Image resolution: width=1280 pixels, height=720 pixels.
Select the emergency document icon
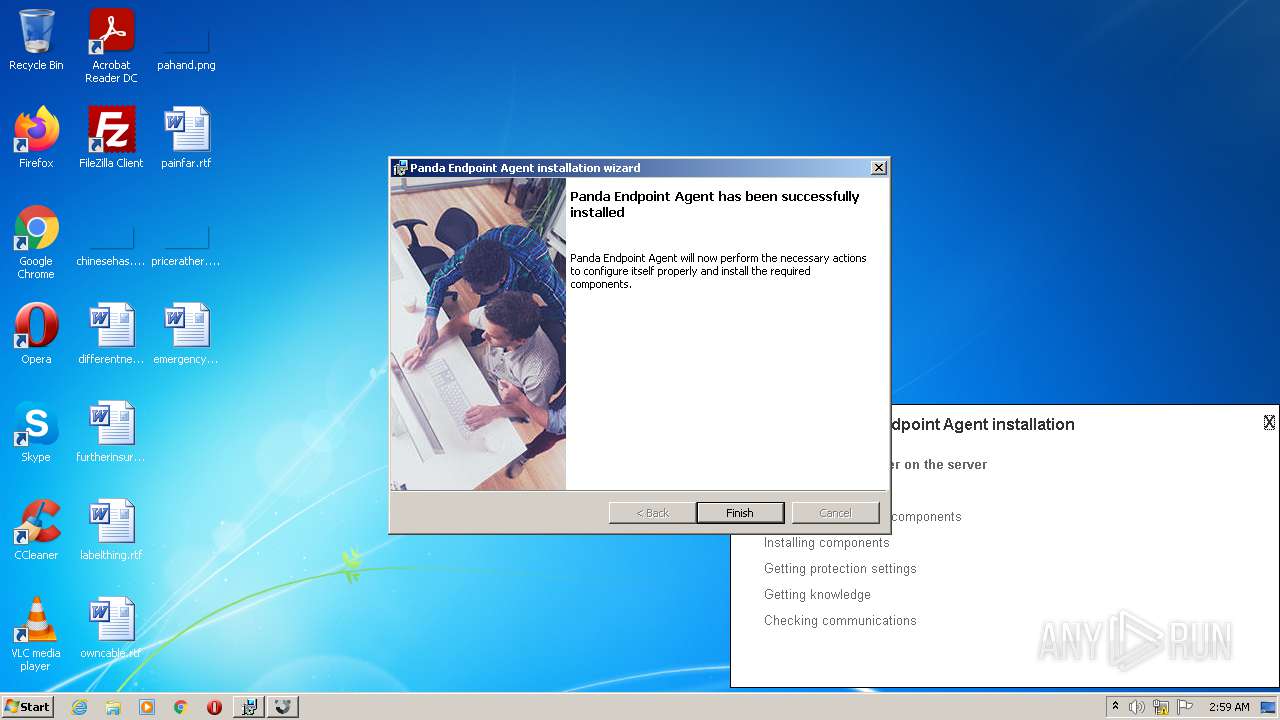tap(186, 334)
